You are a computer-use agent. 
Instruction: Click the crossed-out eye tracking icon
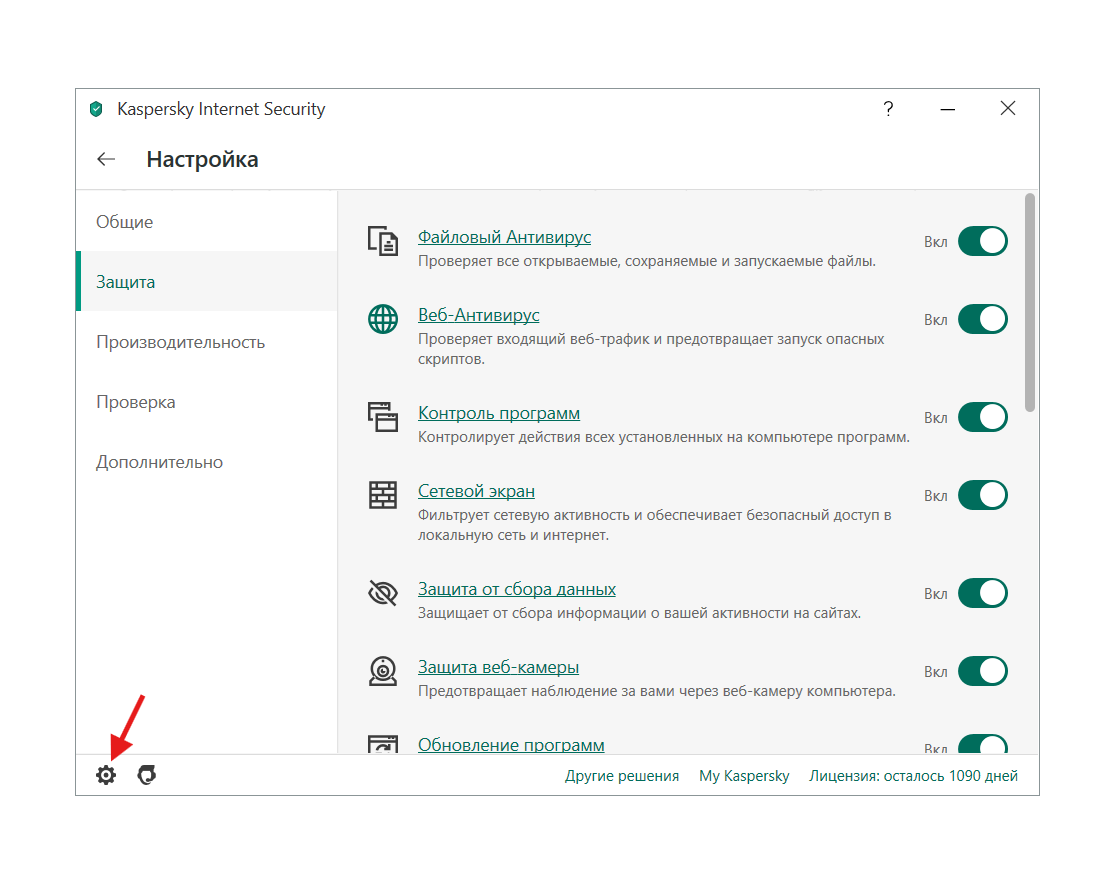(x=383, y=593)
